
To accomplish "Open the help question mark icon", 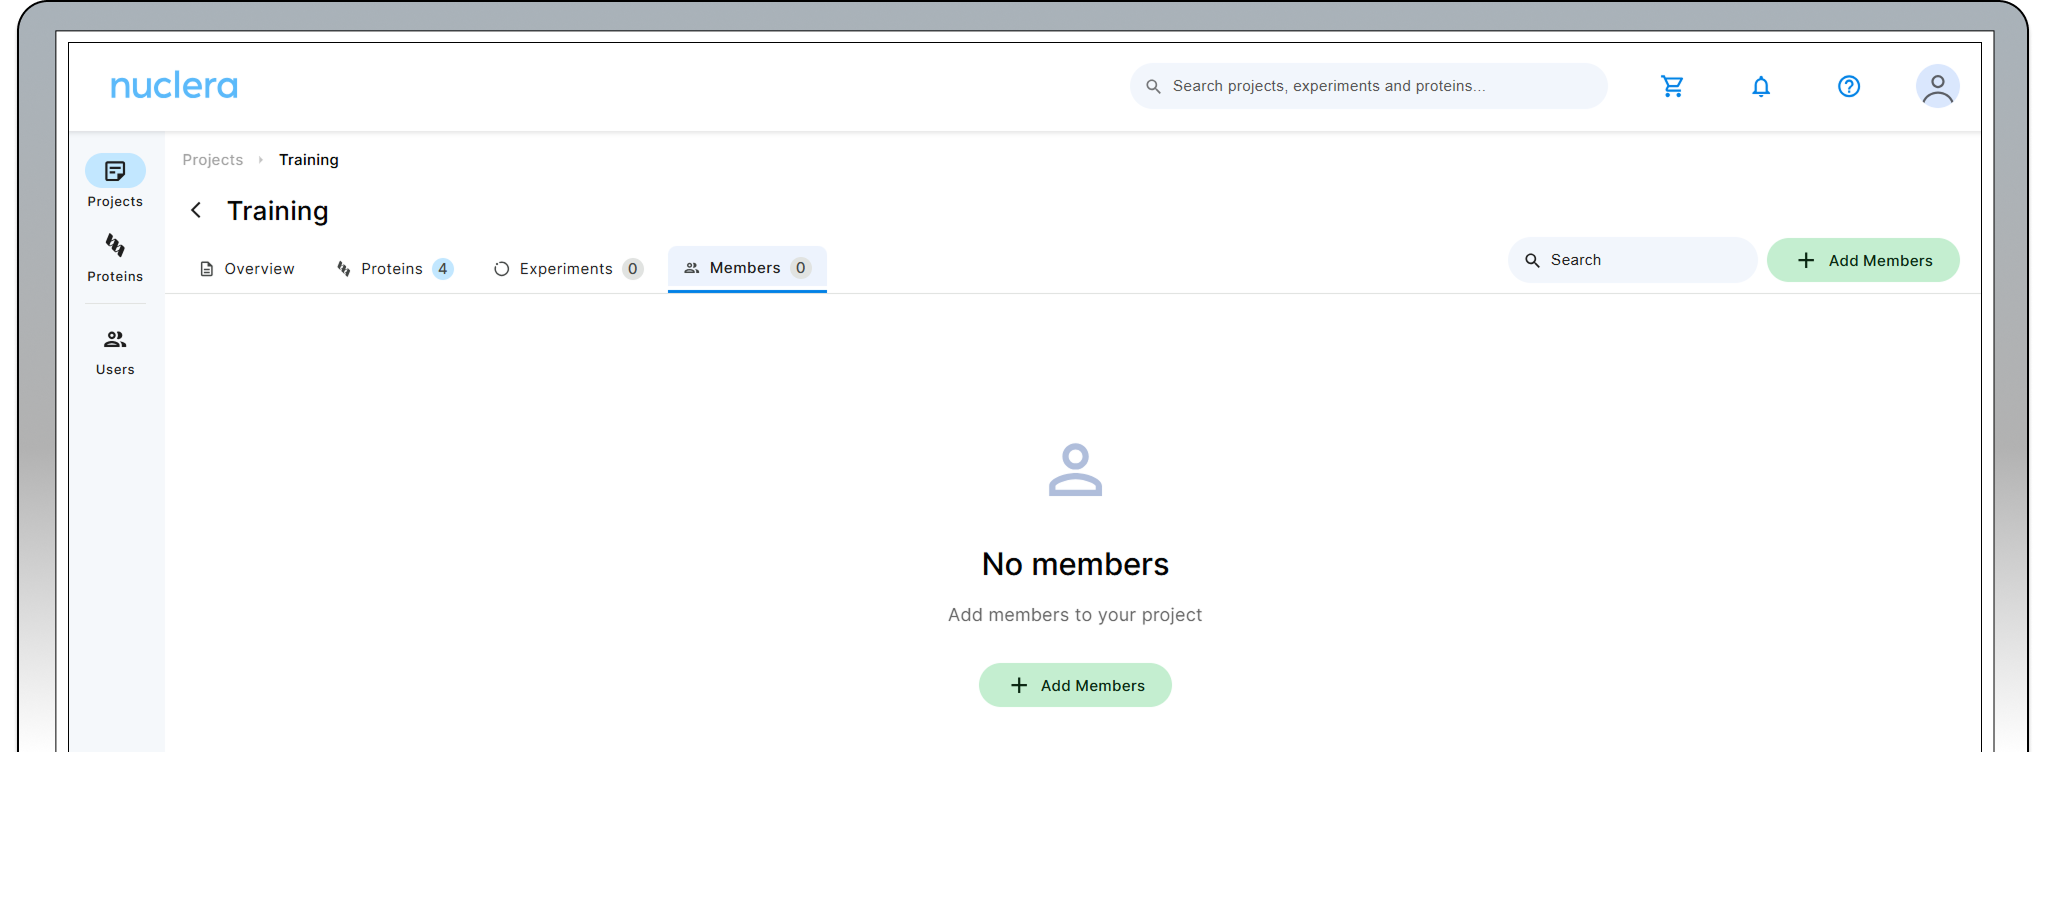I will (1848, 87).
